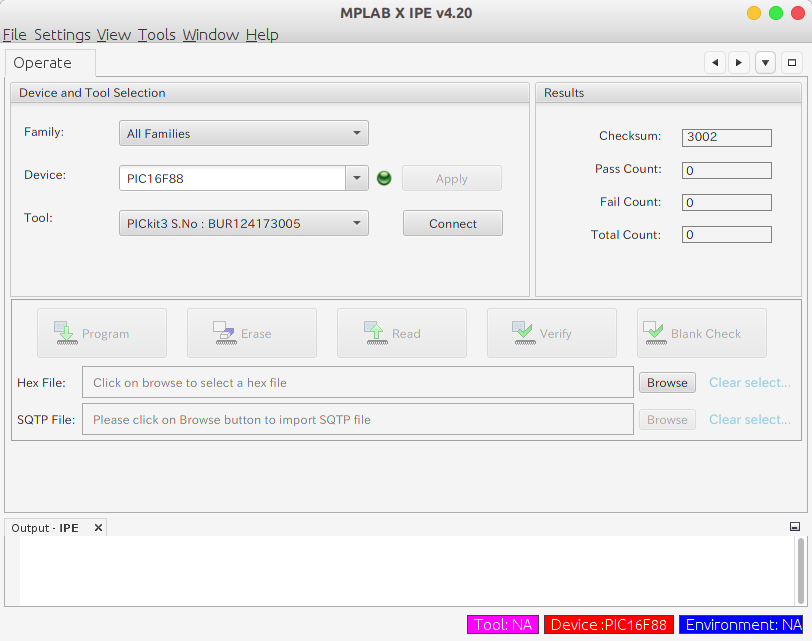Click the Results panel header
812x641 pixels.
coord(668,93)
